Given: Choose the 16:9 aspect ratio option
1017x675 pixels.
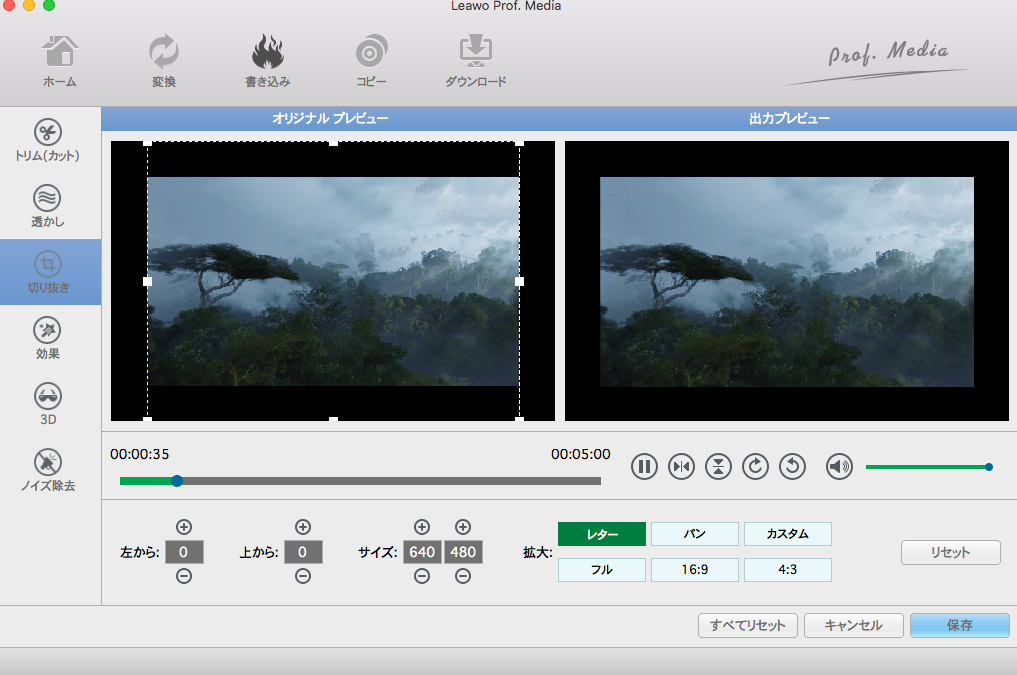Looking at the screenshot, I should pyautogui.click(x=695, y=570).
